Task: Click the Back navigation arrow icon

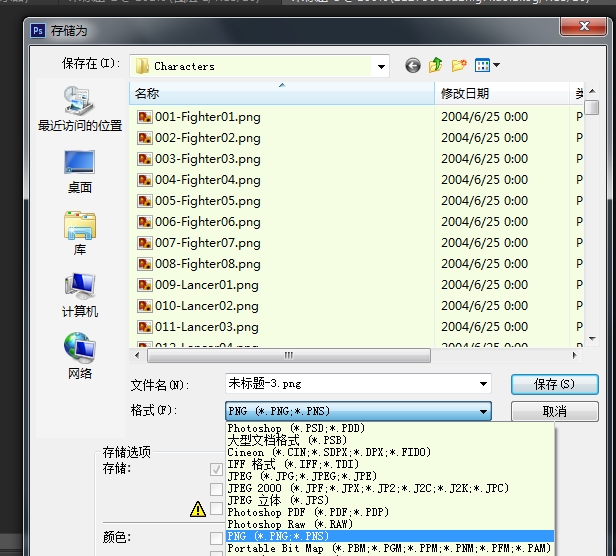Action: click(x=412, y=65)
